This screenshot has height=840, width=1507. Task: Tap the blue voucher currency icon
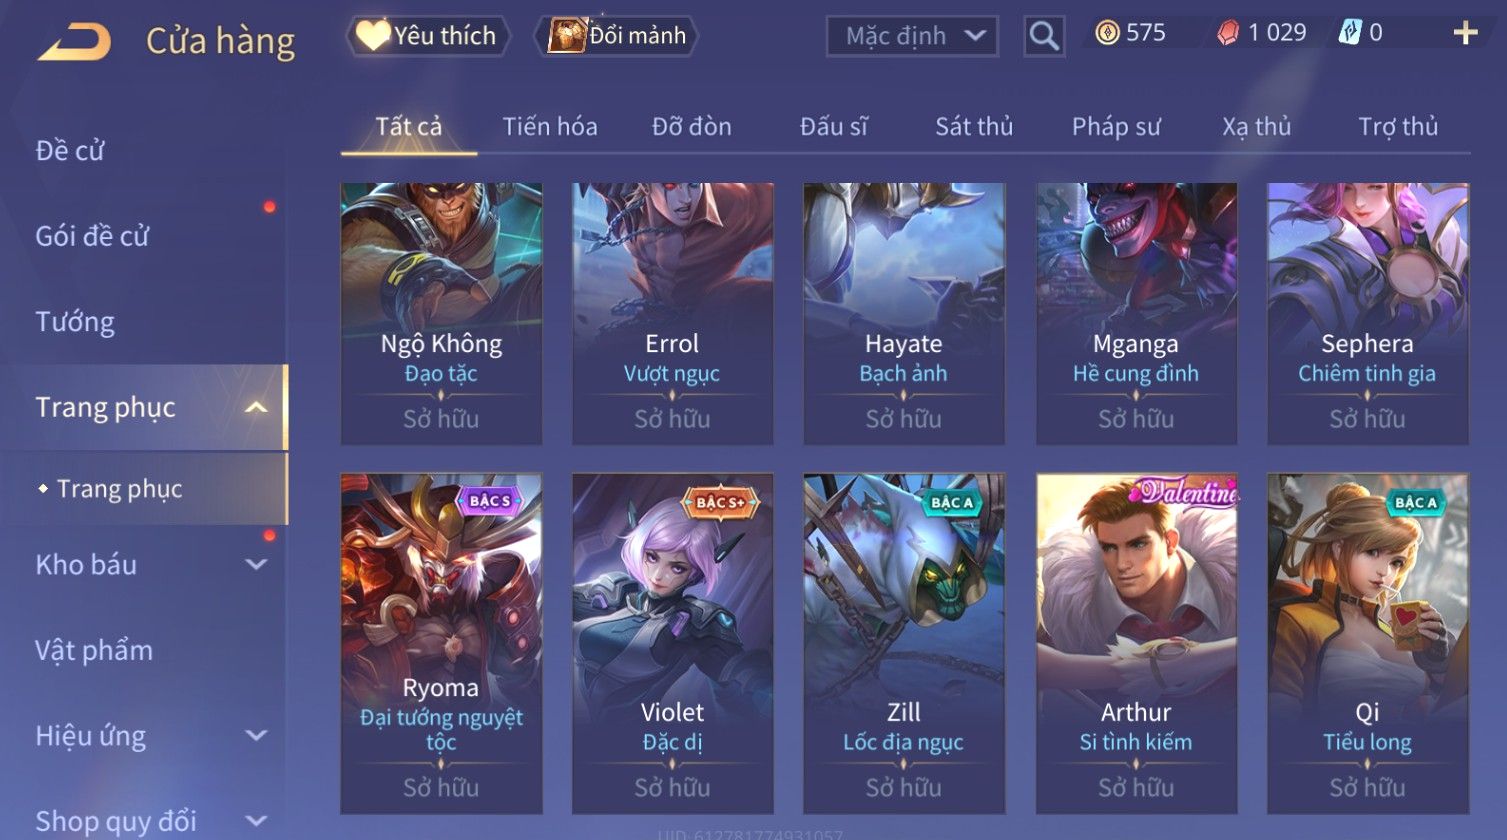coord(1349,33)
